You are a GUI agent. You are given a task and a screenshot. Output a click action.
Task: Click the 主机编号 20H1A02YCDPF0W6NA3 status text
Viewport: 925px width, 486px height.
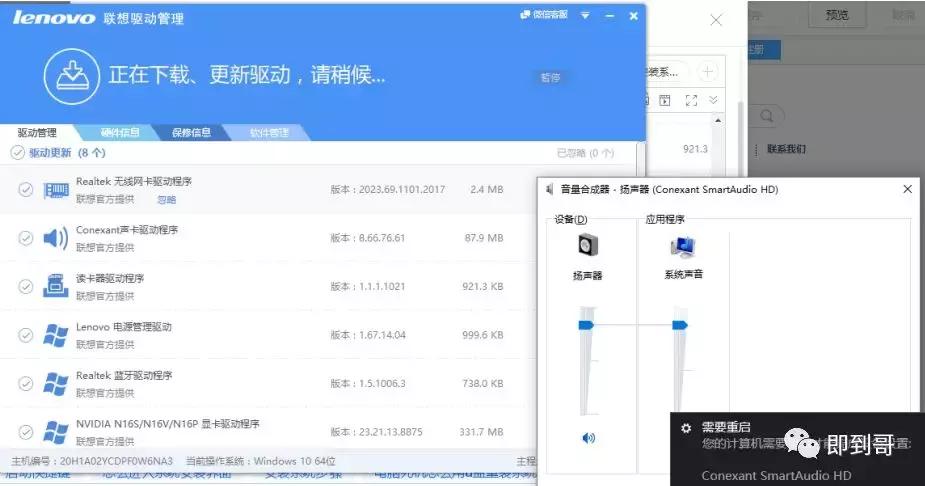(92, 461)
